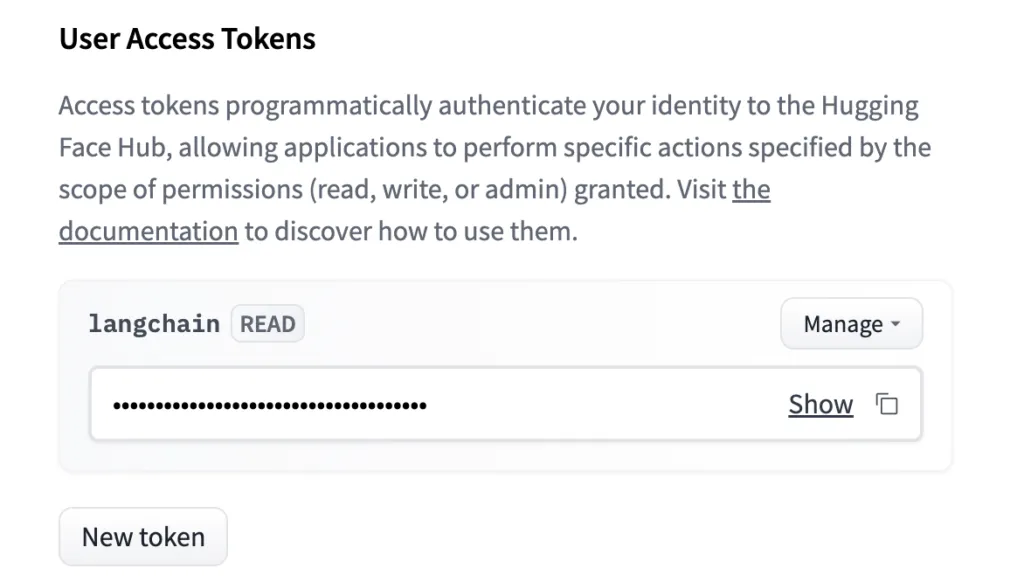The height and width of the screenshot is (582, 1024).
Task: Reveal the hidden token via Show
Action: coord(820,404)
